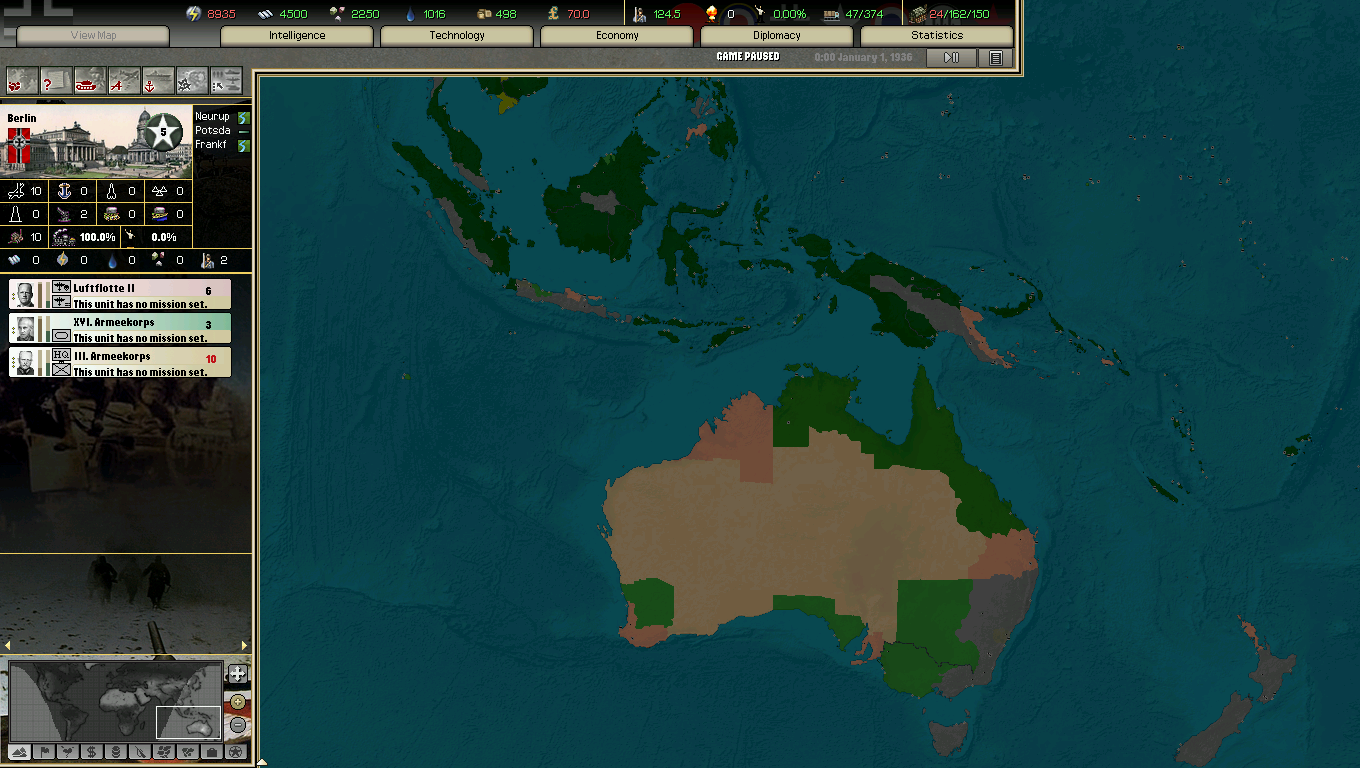Select the political map mode flag icon
Screen dimensions: 1360x768
43,751
